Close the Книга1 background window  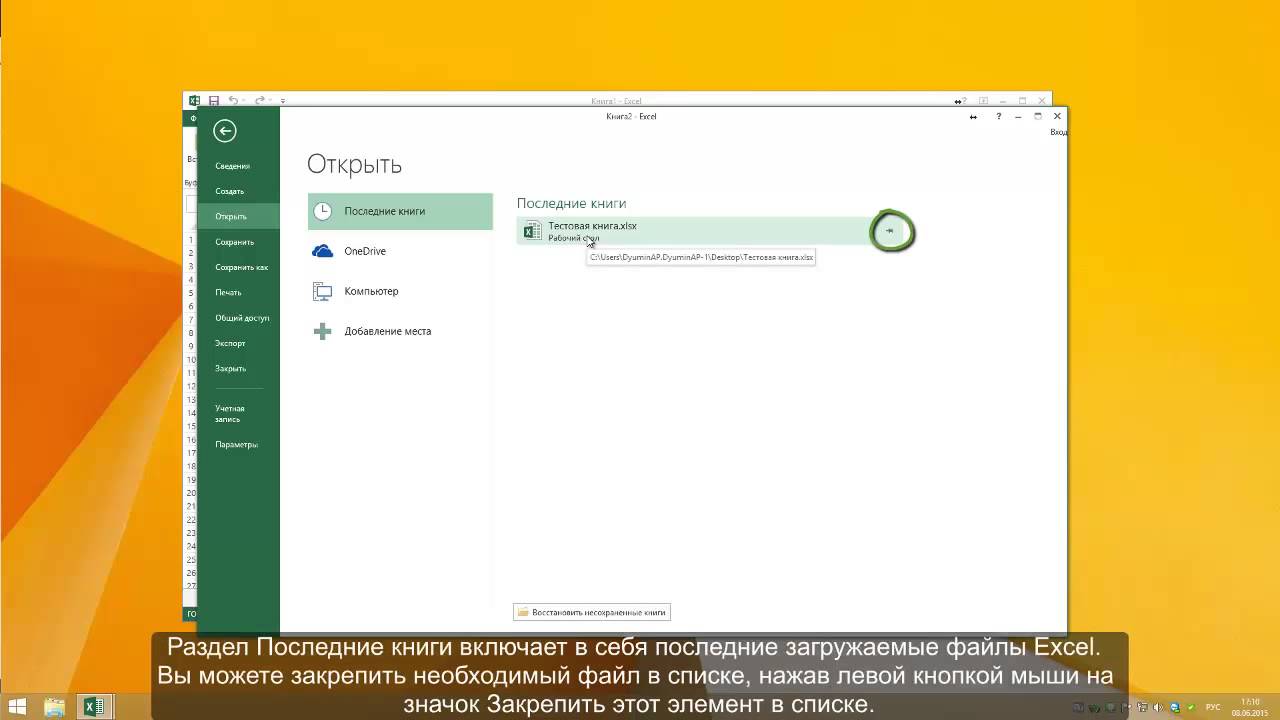point(1043,101)
